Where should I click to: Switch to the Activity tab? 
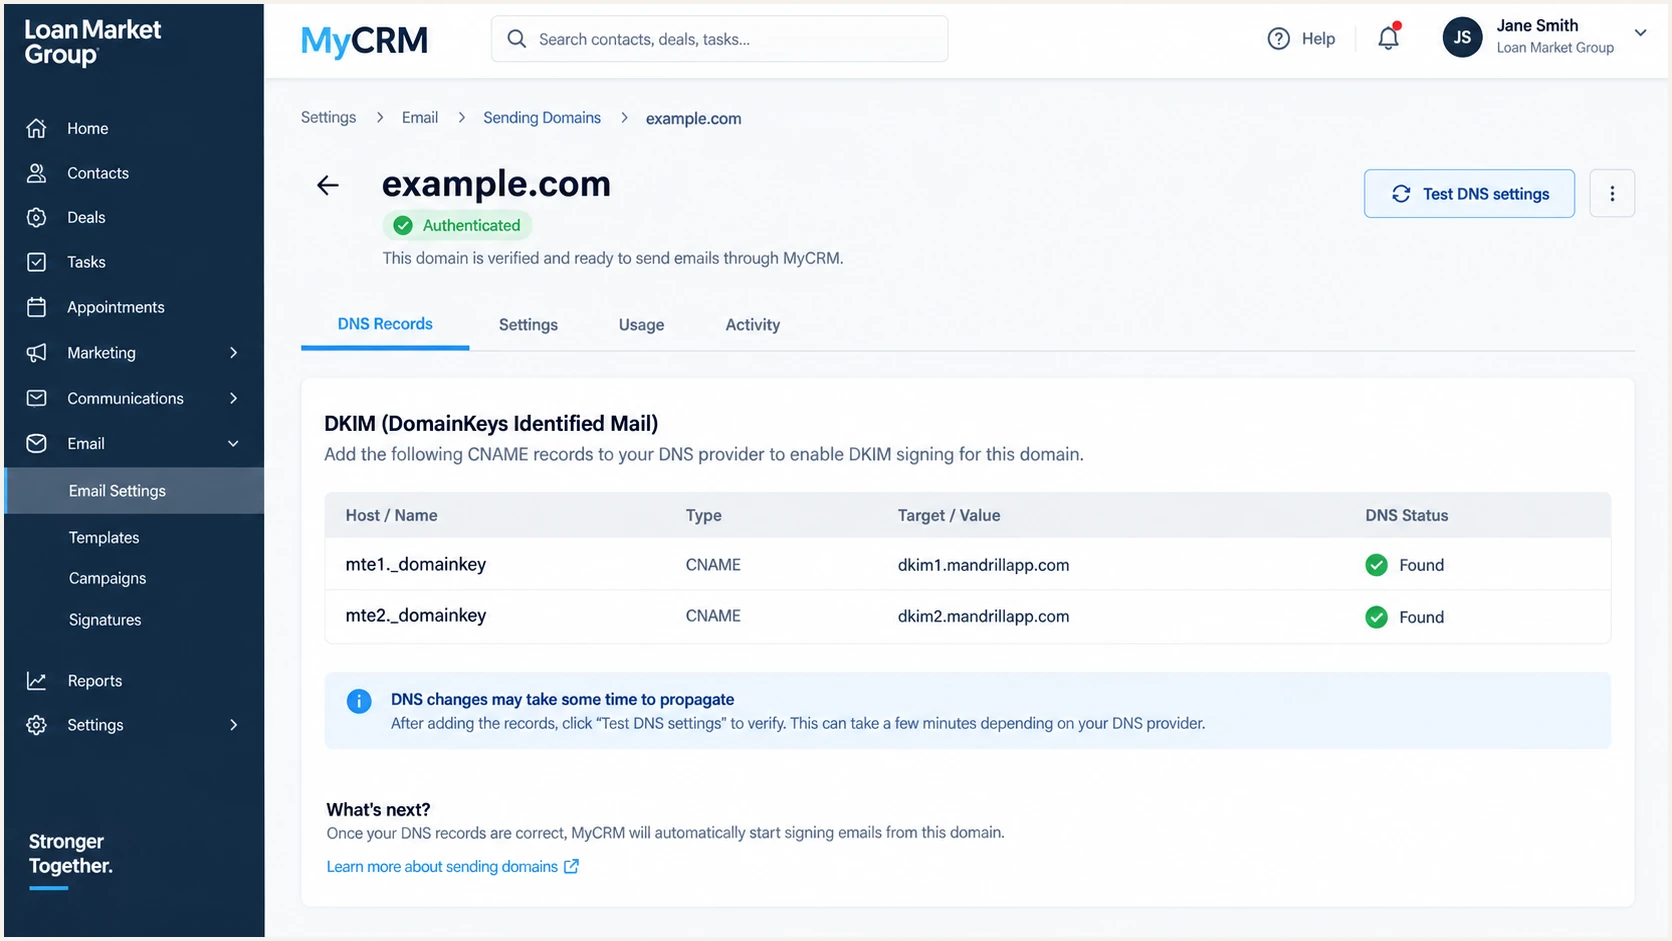753,325
